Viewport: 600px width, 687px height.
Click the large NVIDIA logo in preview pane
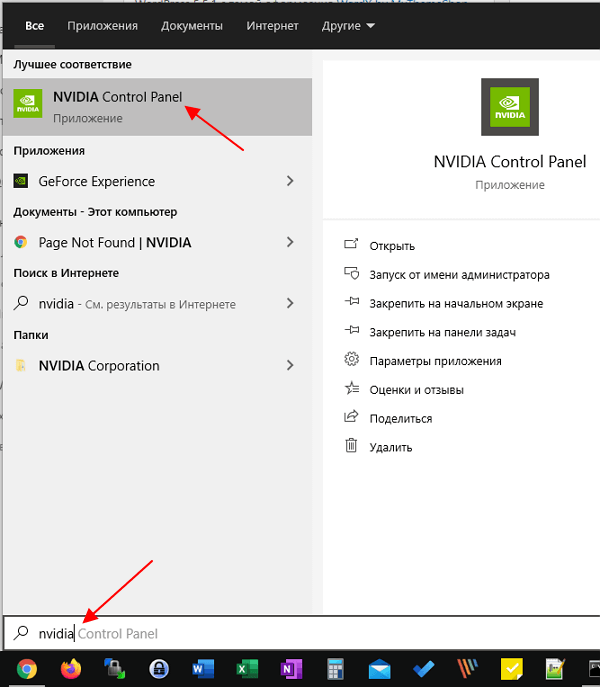tap(510, 107)
